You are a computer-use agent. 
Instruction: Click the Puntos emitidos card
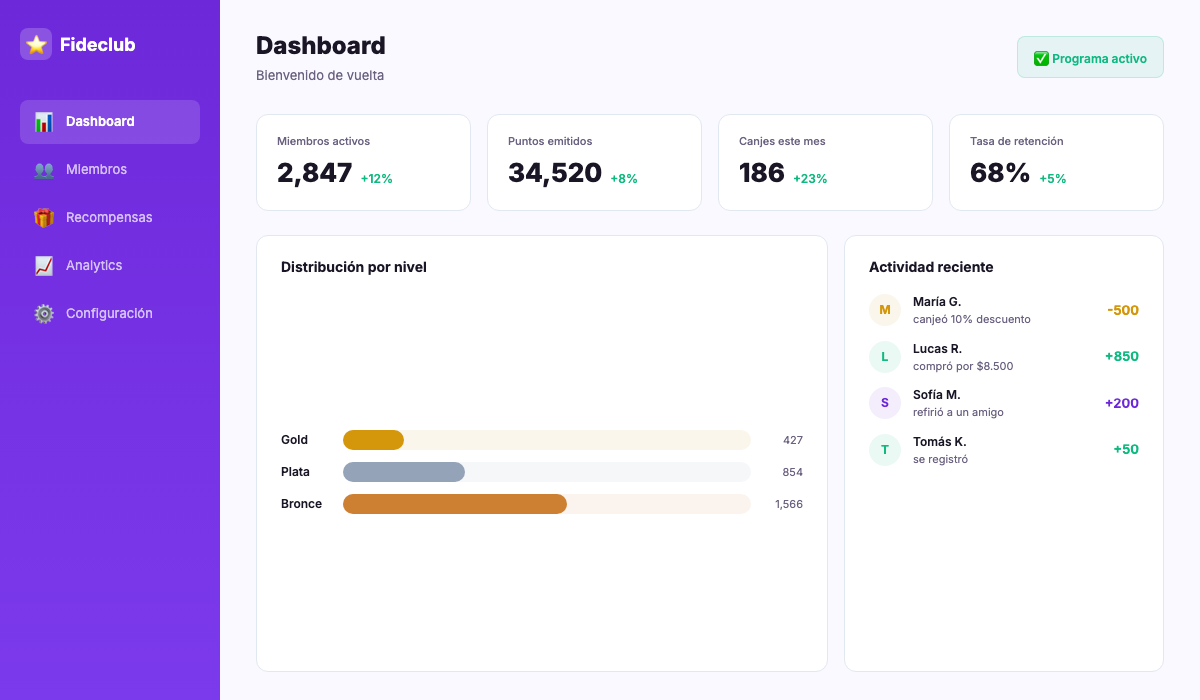594,162
